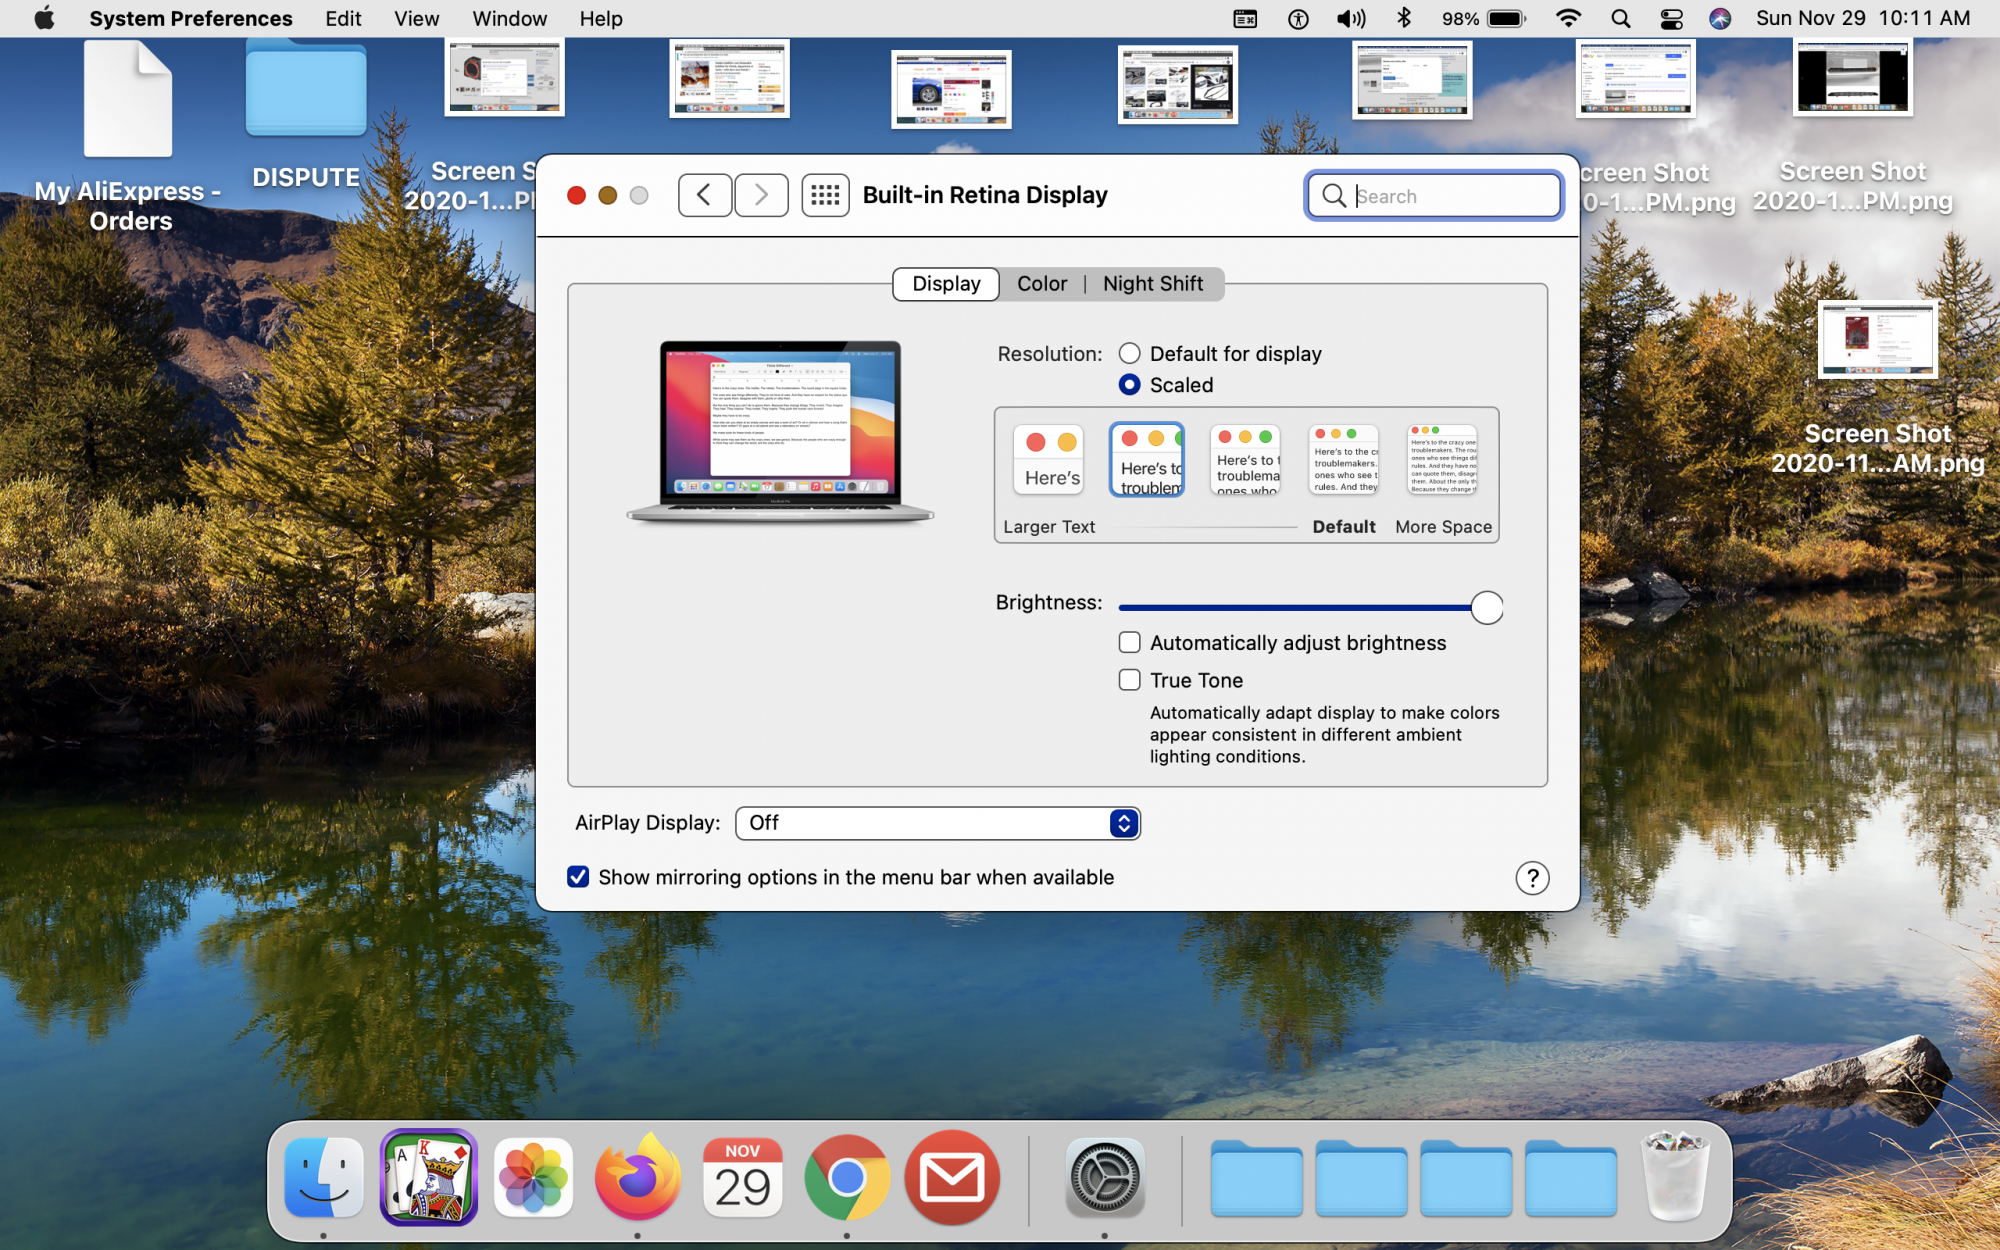Click the Brightness slider track
This screenshot has width=2000, height=1250.
tap(1300, 607)
